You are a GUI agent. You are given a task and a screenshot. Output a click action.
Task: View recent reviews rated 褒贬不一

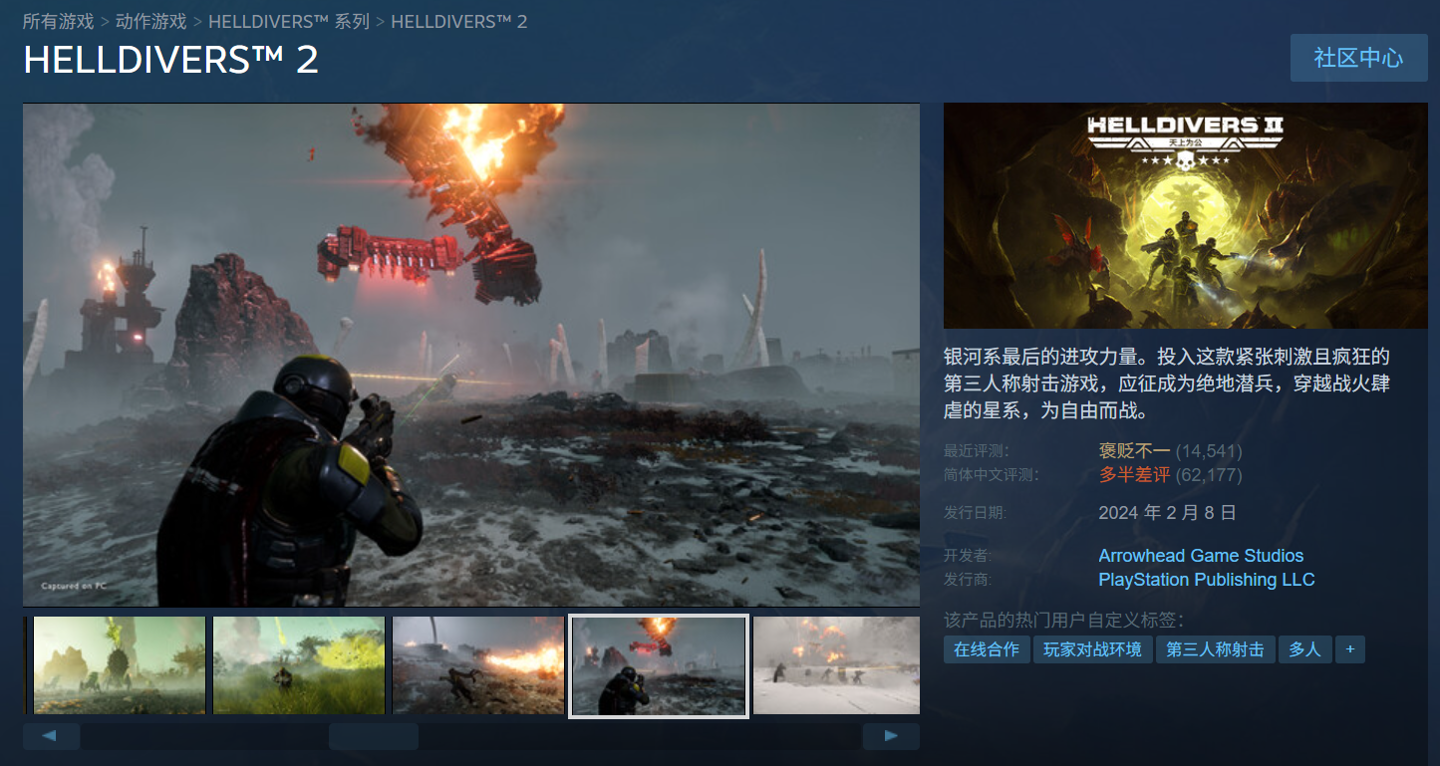coord(1135,451)
